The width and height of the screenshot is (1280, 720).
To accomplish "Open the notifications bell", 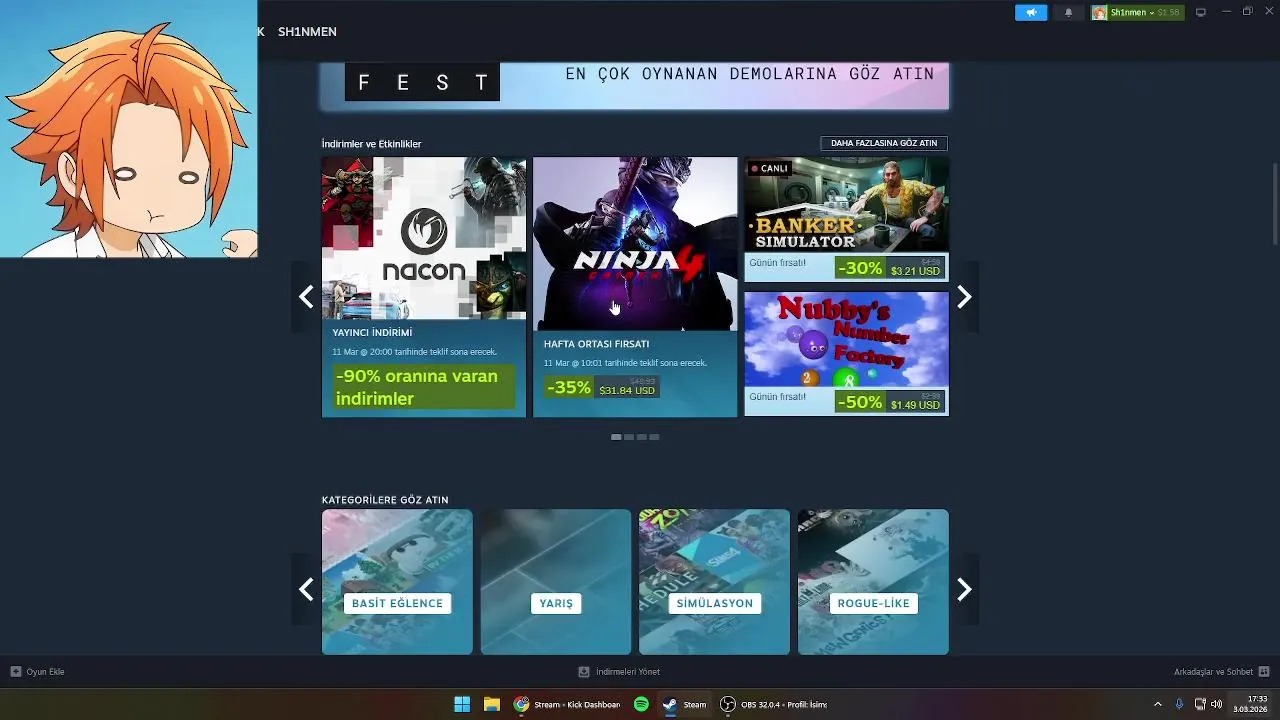I will coord(1068,12).
